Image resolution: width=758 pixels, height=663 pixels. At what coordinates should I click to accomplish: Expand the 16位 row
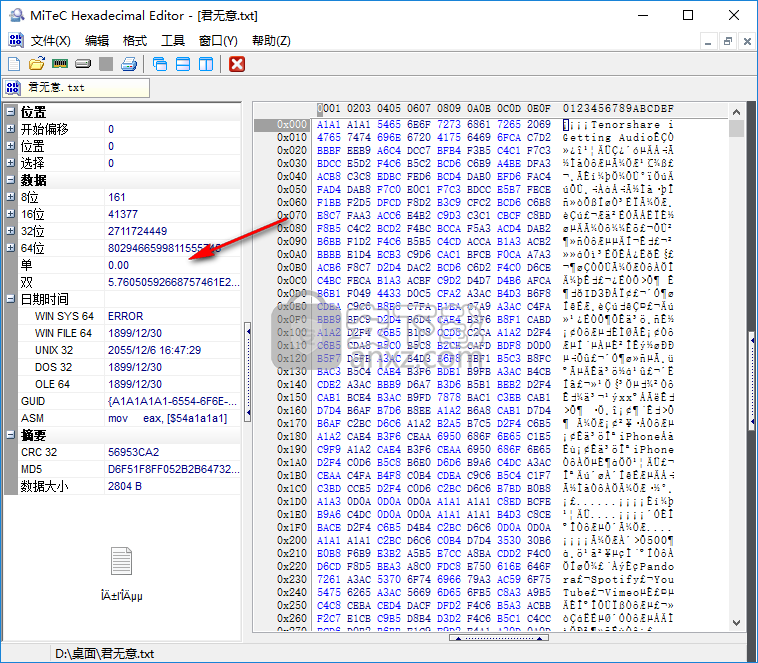[11, 214]
